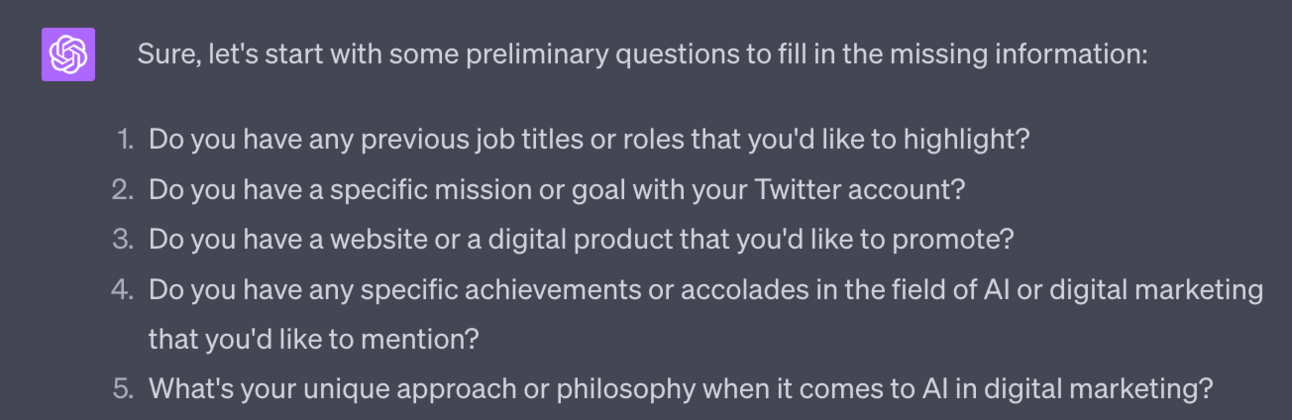The height and width of the screenshot is (420, 1292).
Task: Click the question about previous job titles
Action: point(588,139)
